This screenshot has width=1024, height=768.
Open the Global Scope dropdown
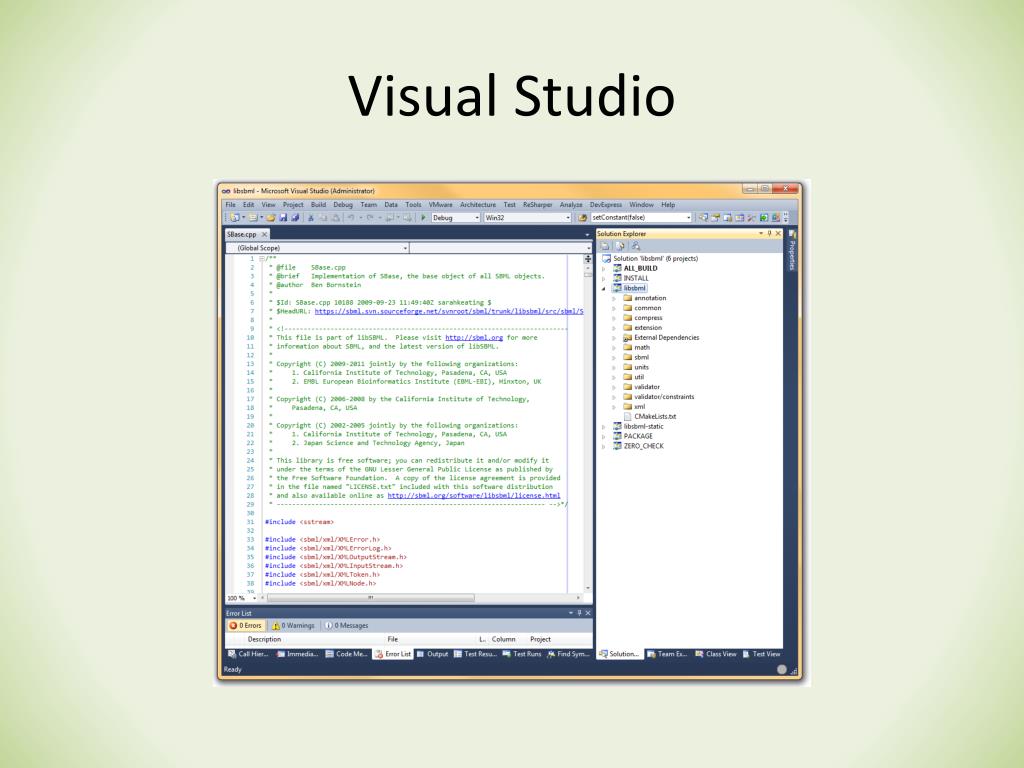[405, 248]
